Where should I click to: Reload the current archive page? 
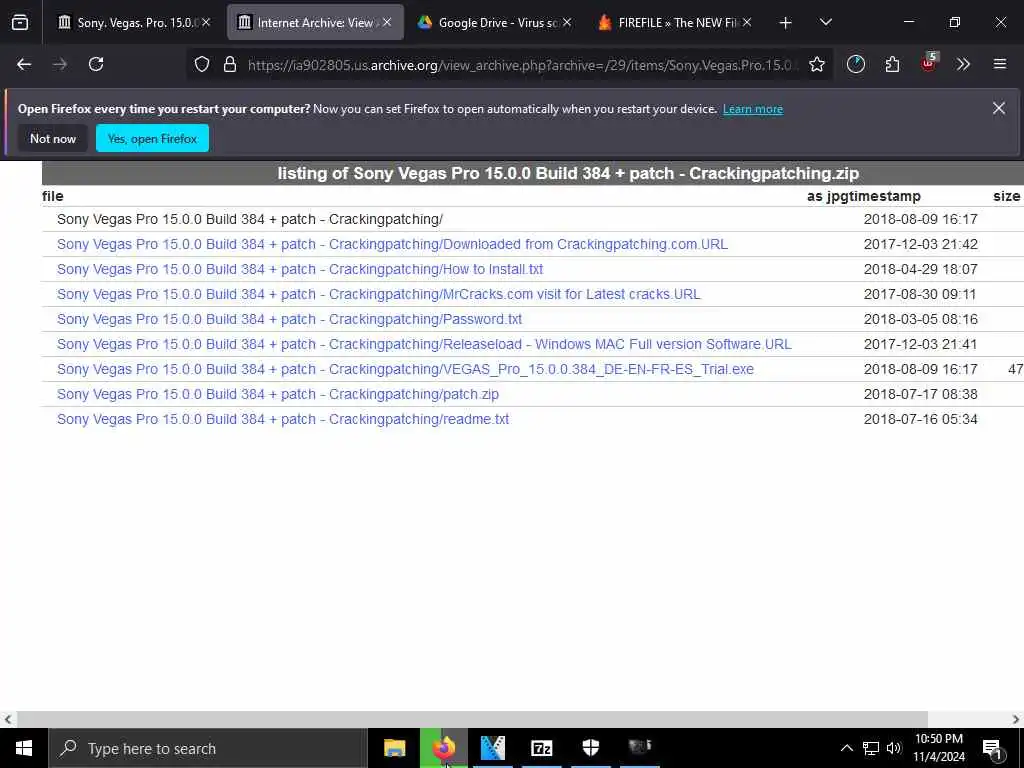tap(96, 64)
